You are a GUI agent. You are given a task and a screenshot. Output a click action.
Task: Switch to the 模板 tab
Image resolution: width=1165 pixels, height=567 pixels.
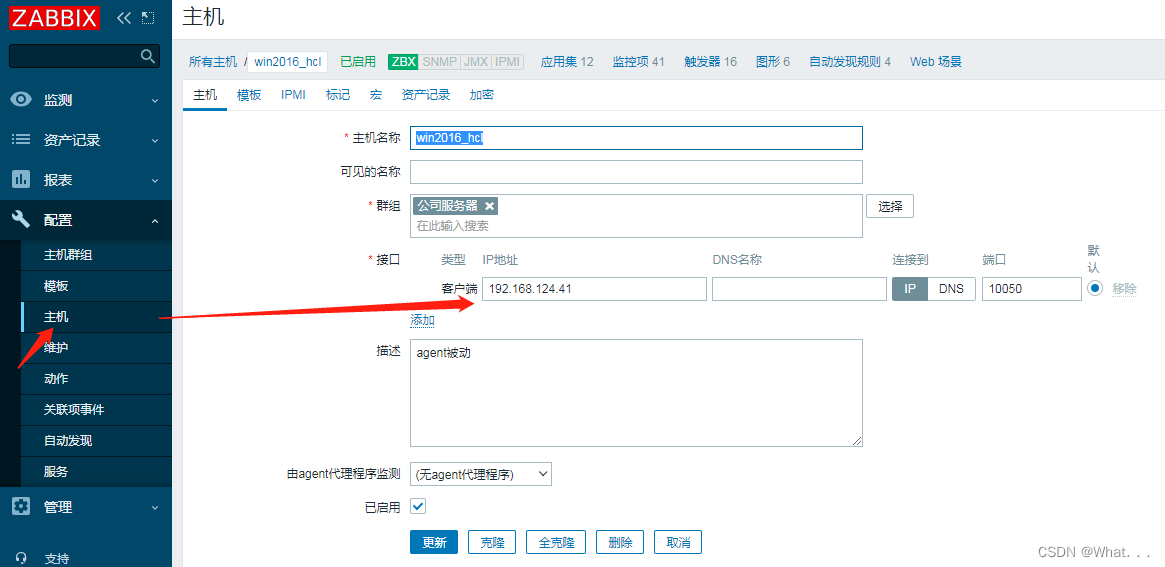249,95
